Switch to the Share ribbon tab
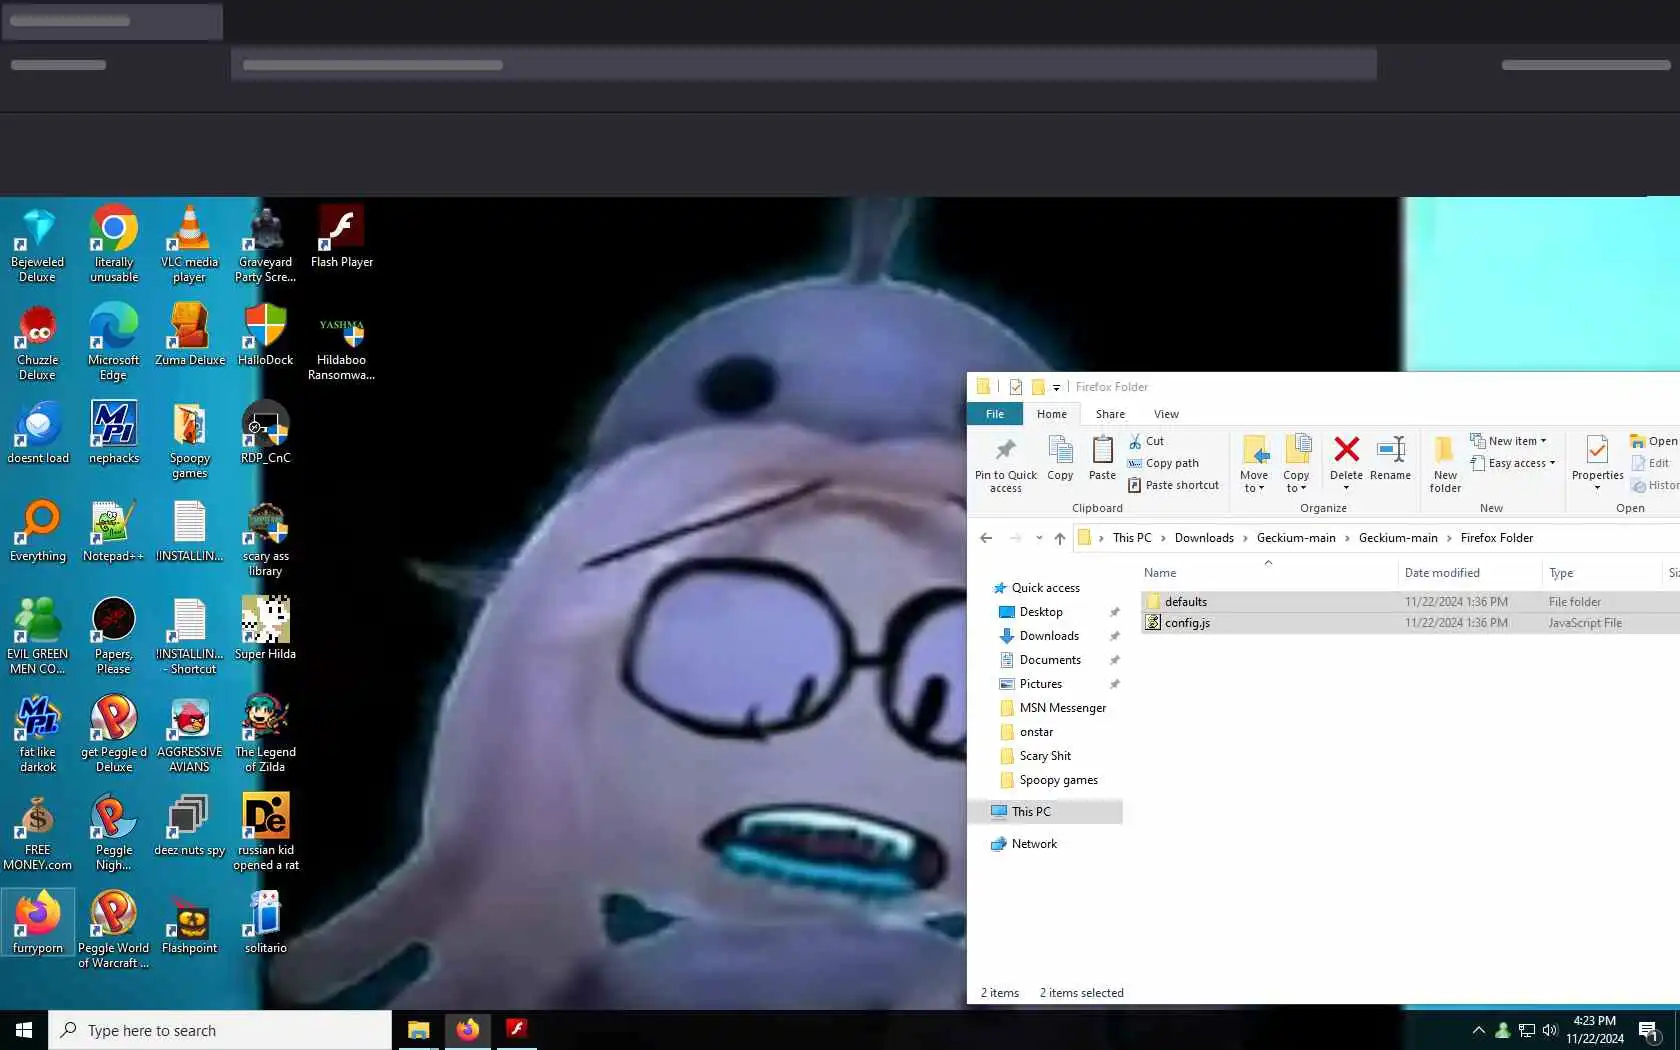Viewport: 1680px width, 1050px height. 1110,414
